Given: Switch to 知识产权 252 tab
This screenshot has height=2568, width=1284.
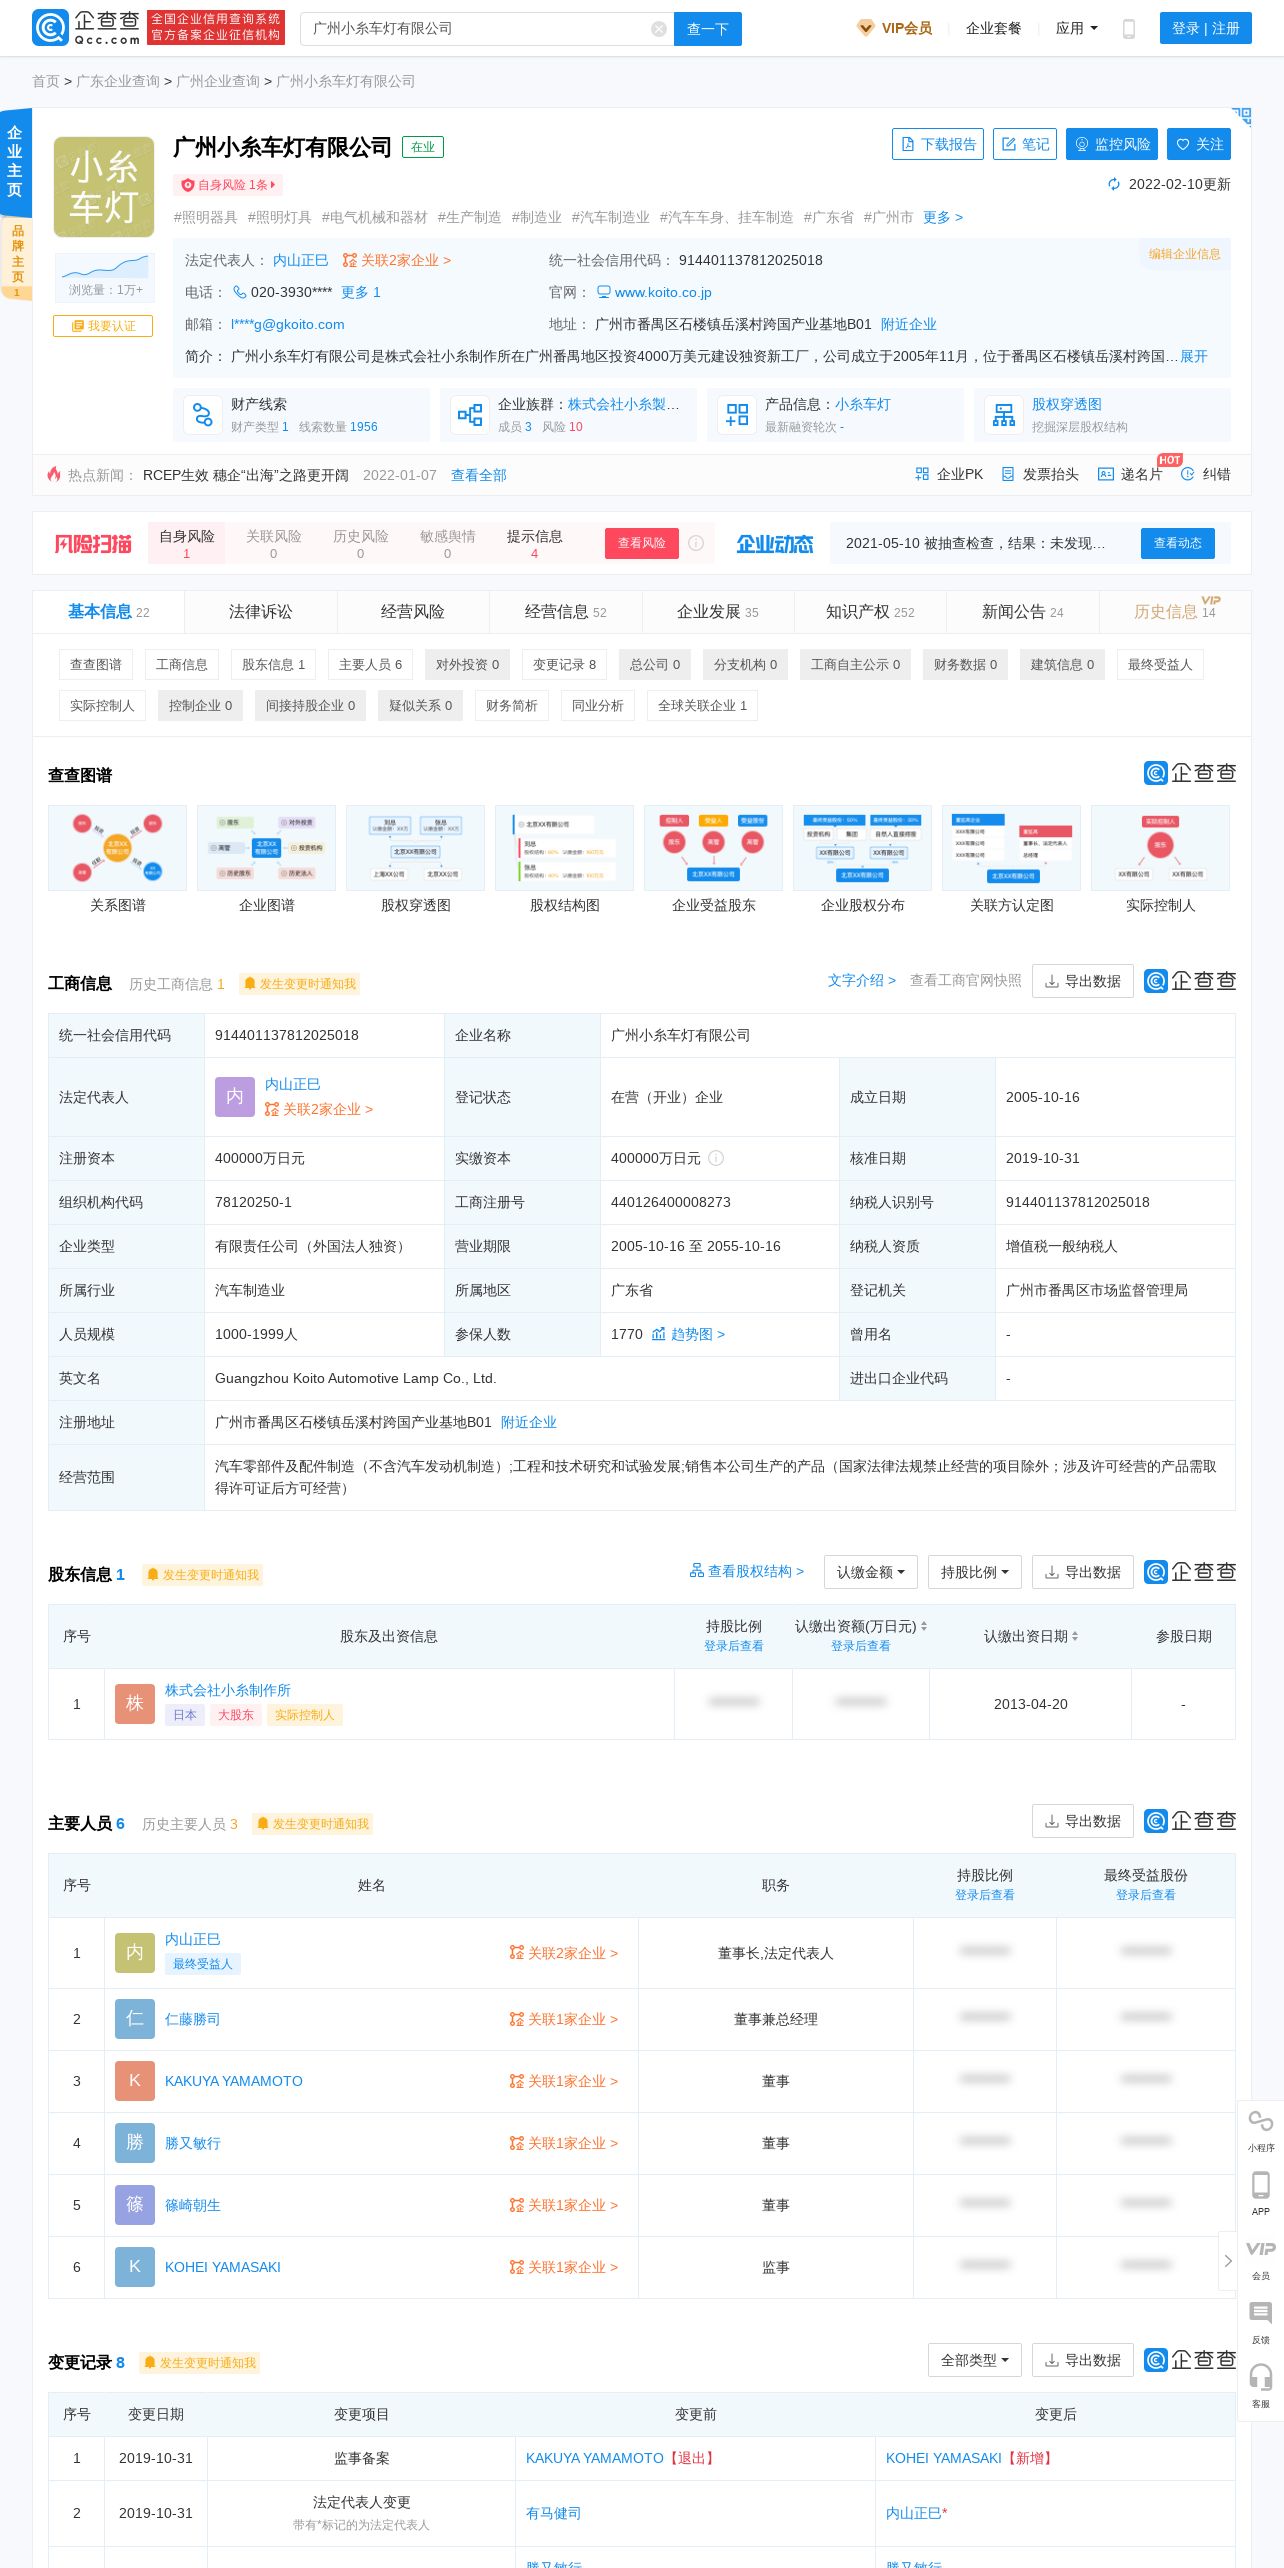Looking at the screenshot, I should [x=870, y=612].
